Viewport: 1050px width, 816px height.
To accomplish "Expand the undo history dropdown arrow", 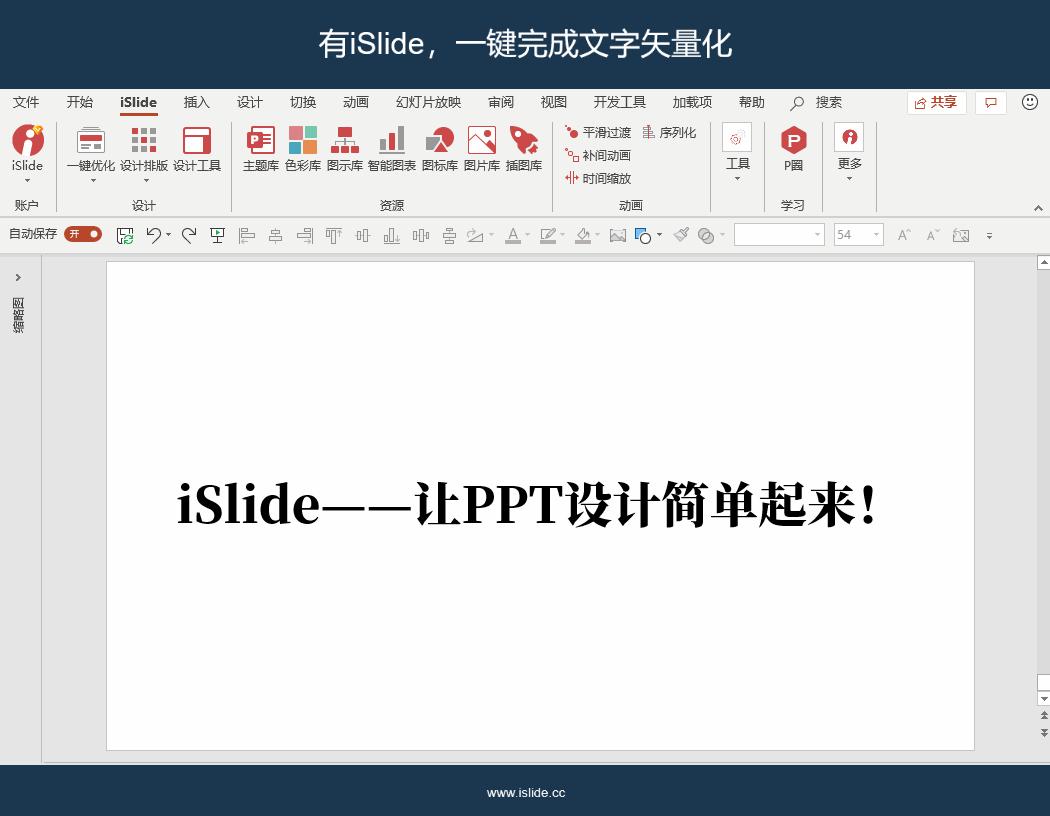I will click(168, 235).
